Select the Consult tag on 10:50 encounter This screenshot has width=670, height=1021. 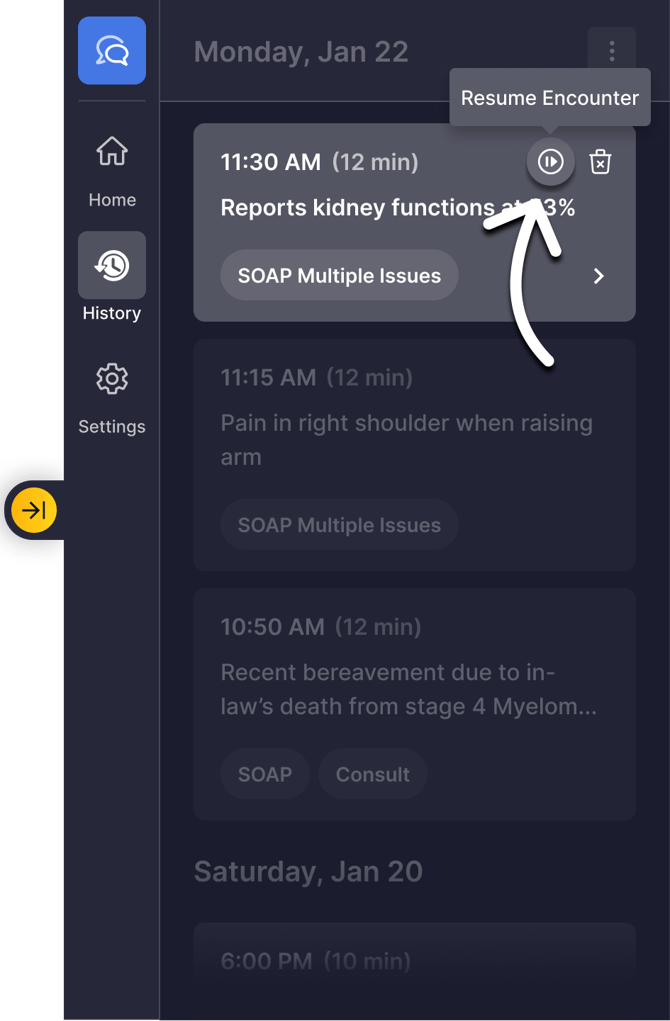[372, 774]
